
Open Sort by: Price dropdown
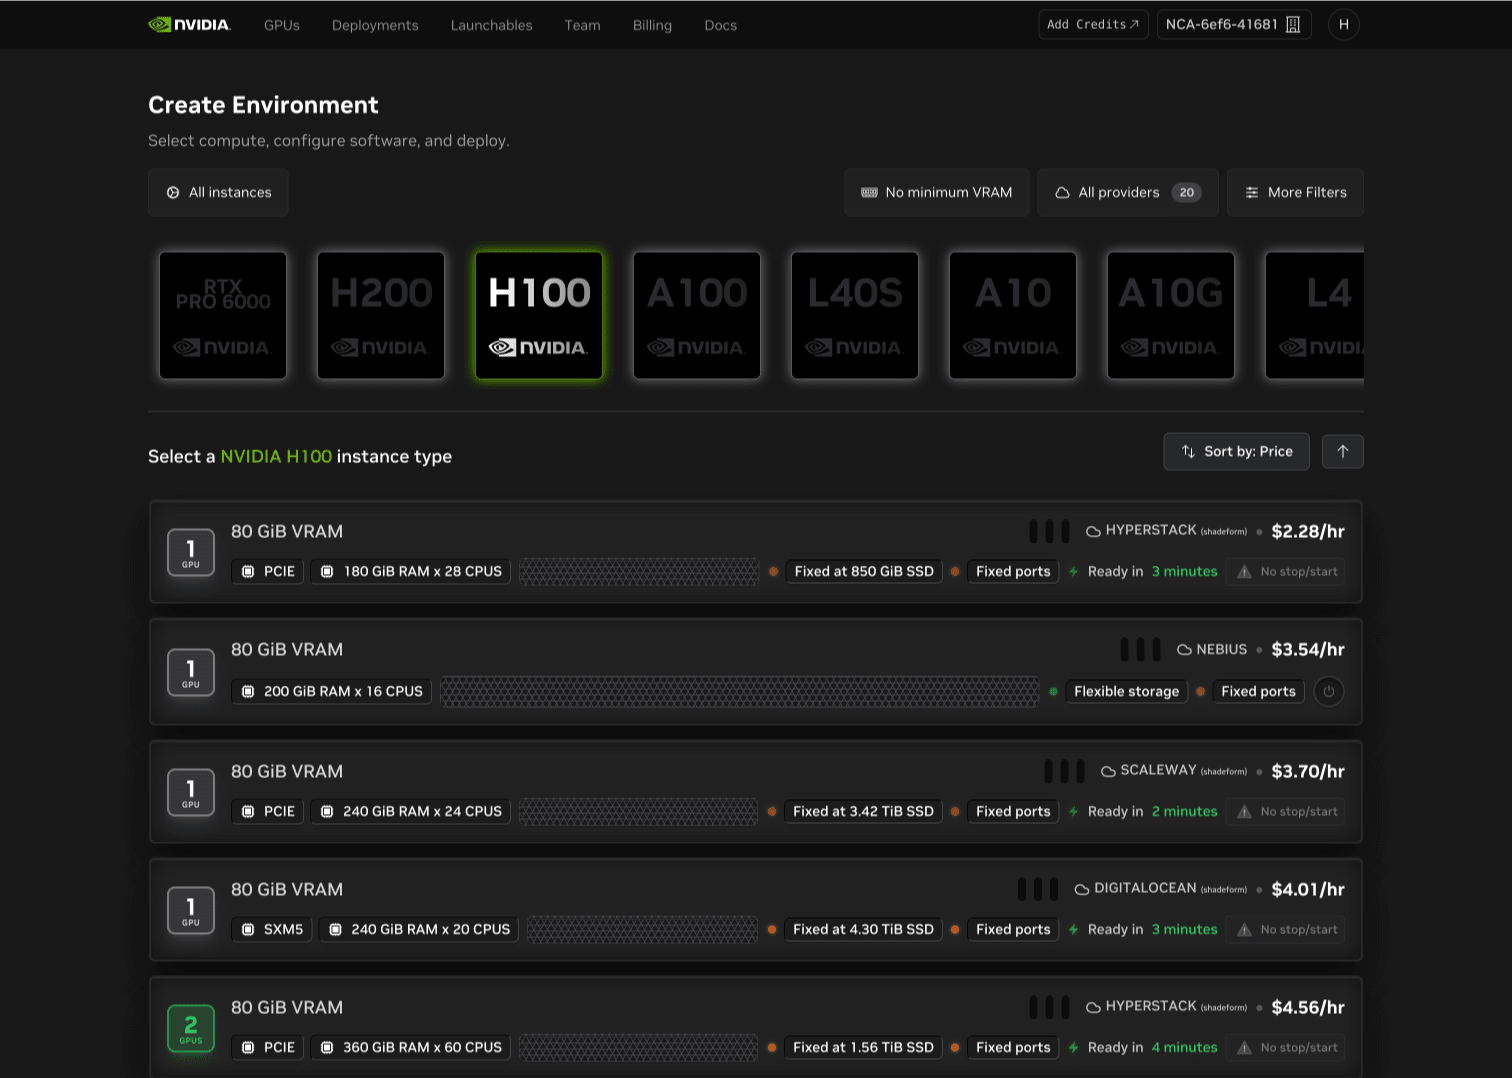click(x=1236, y=452)
